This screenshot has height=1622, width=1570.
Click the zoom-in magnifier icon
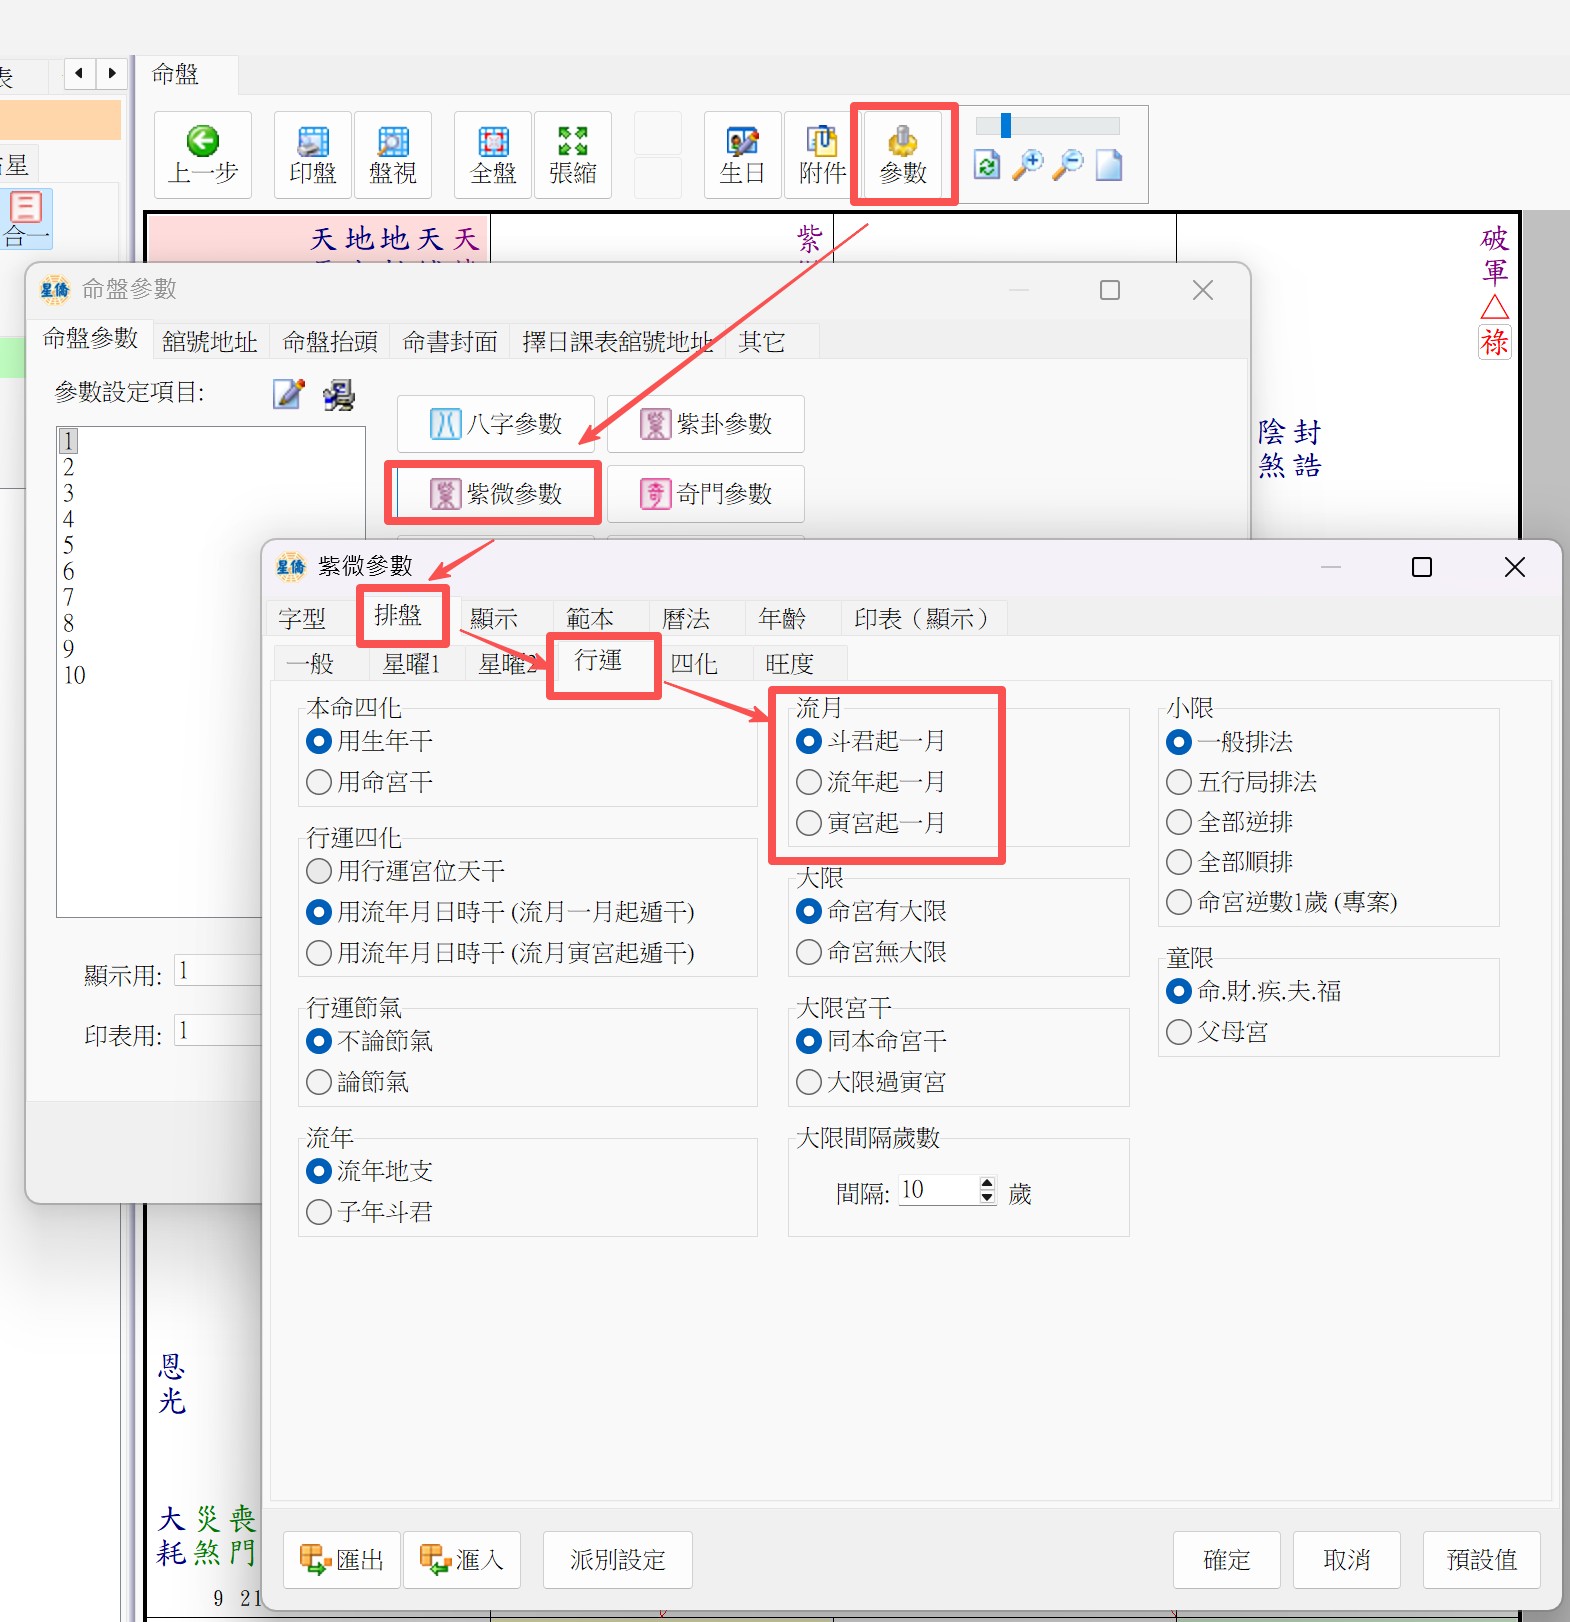point(1027,165)
